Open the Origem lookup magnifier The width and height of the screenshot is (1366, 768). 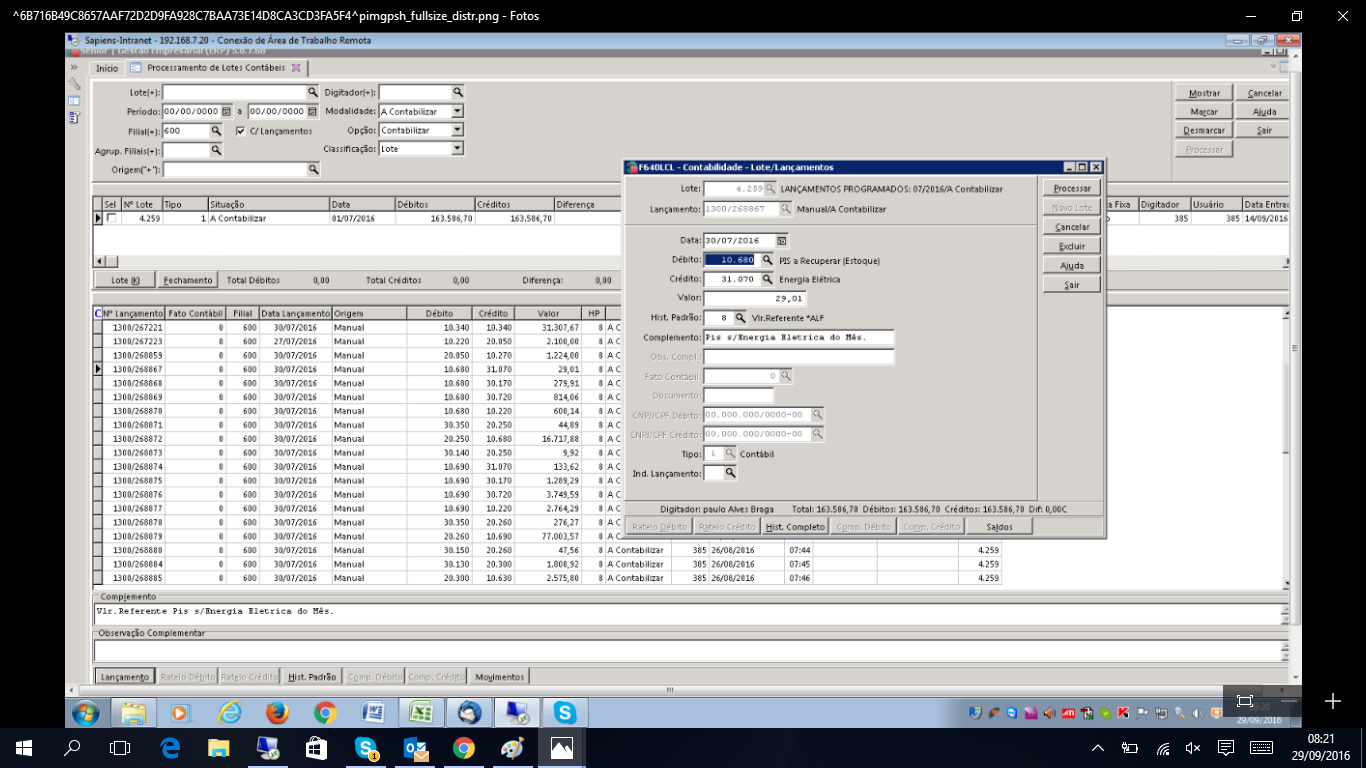[313, 170]
